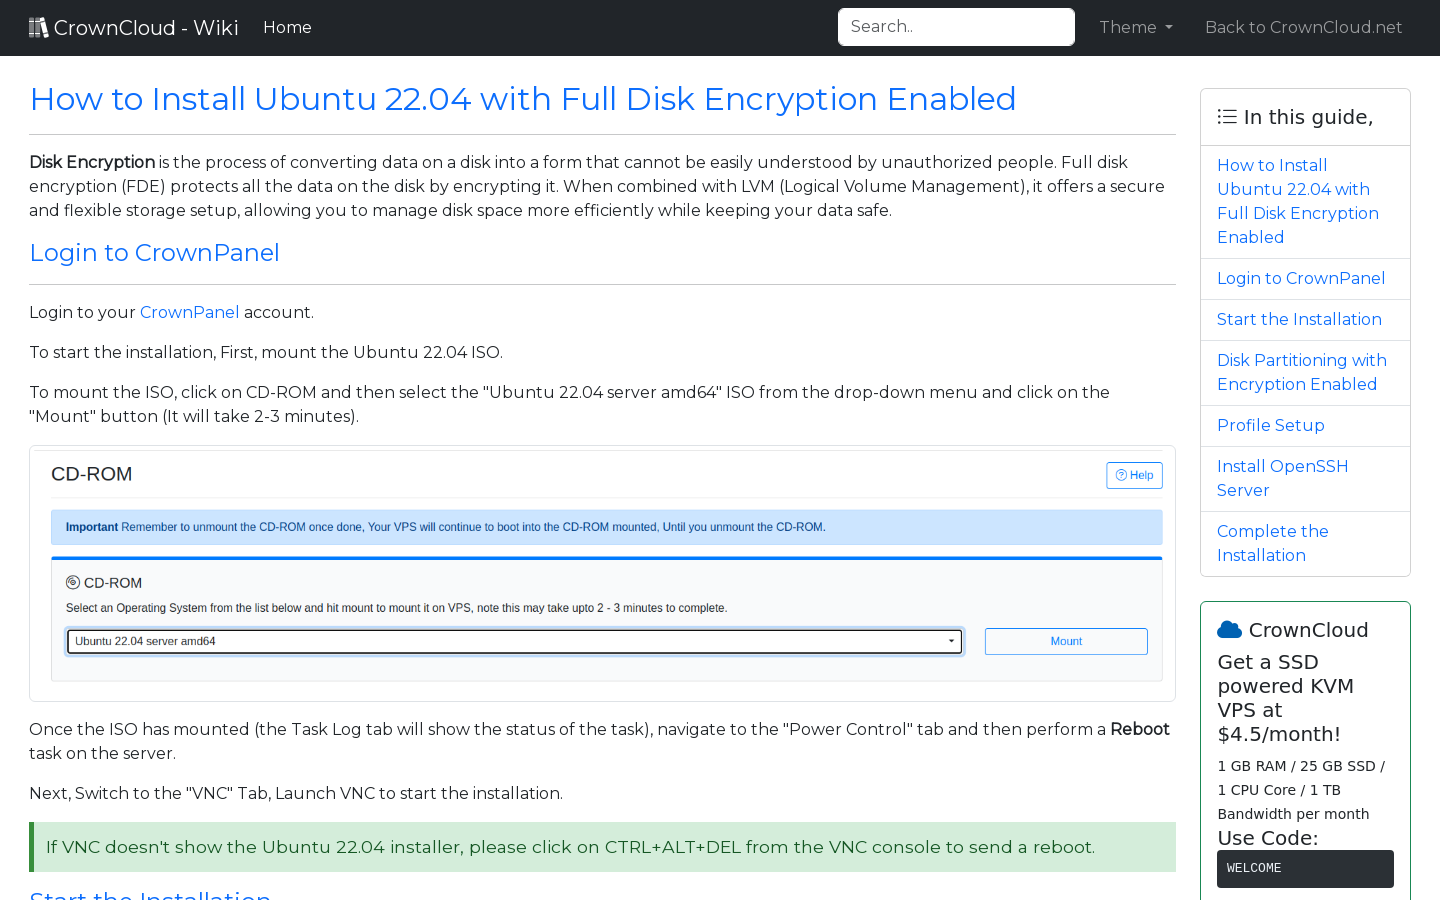The image size is (1440, 900).
Task: Open the 'Ubuntu 22.04 server amd64' selector
Action: [514, 641]
